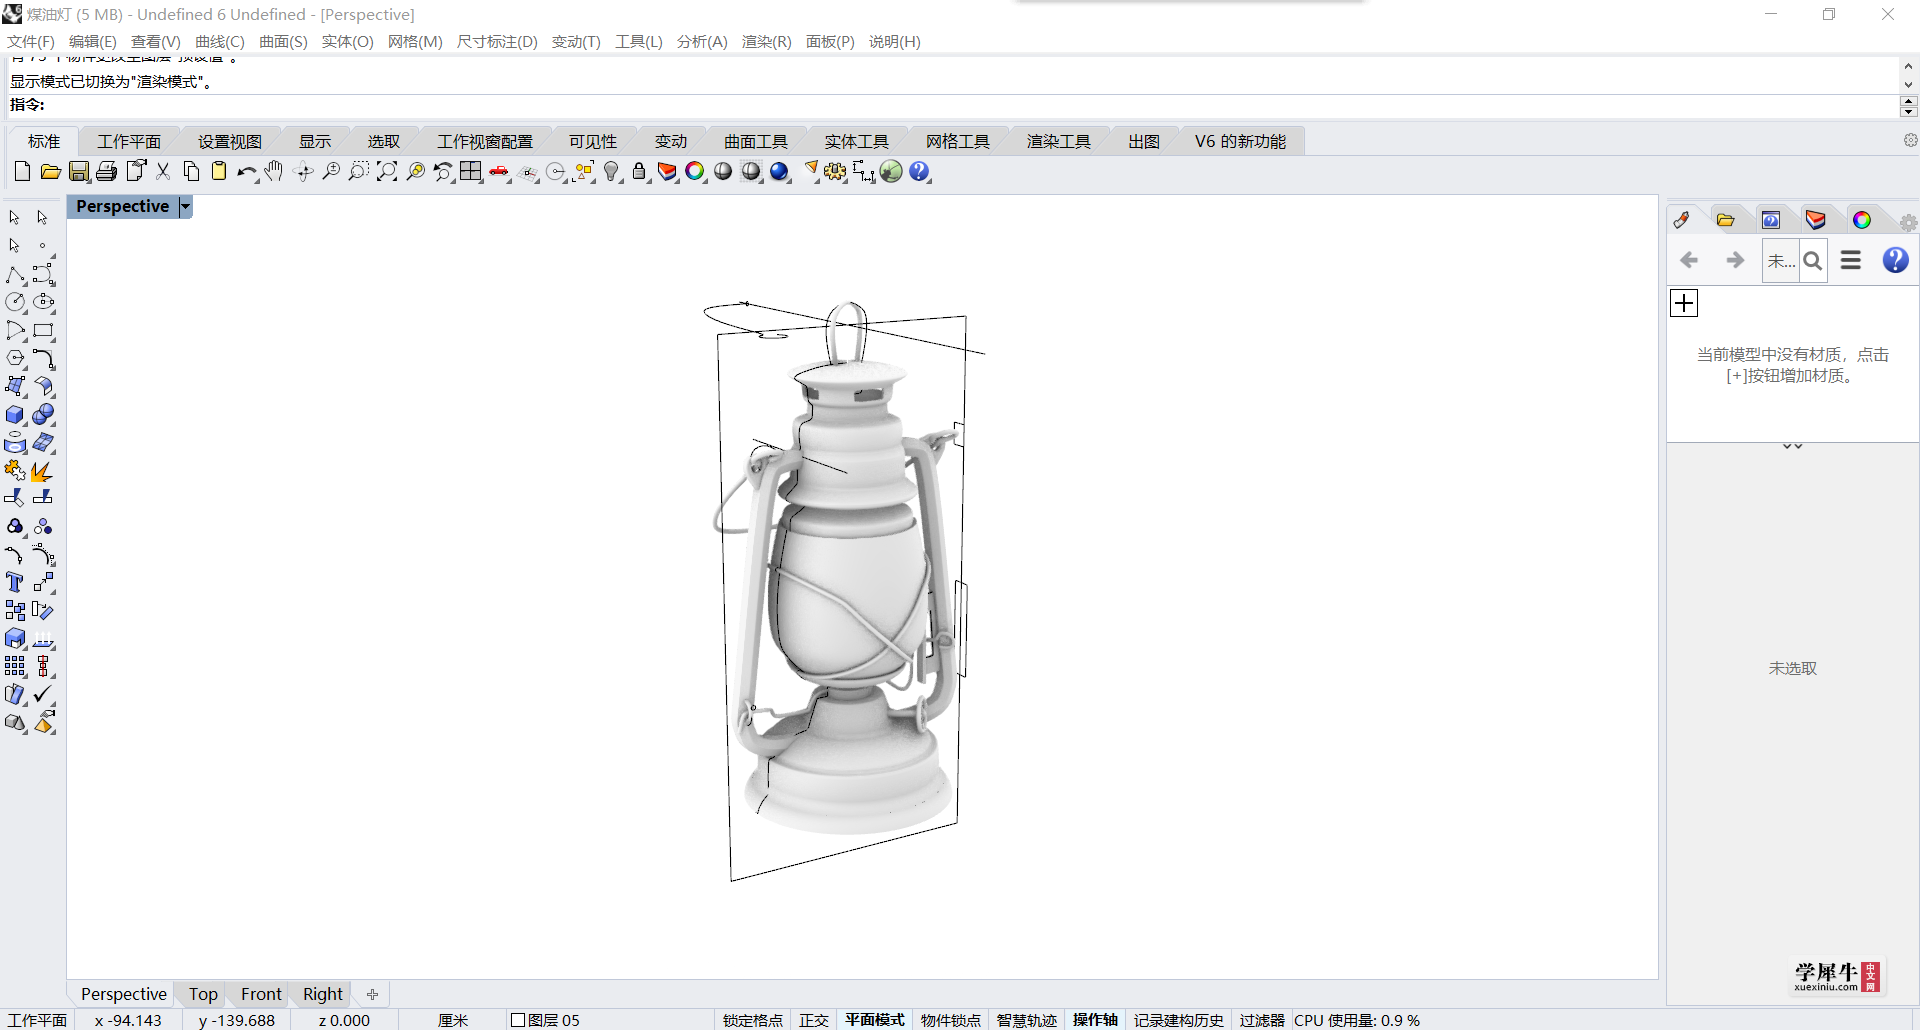1920x1030 pixels.
Task: Click the materials panel forward arrow
Action: [1735, 260]
